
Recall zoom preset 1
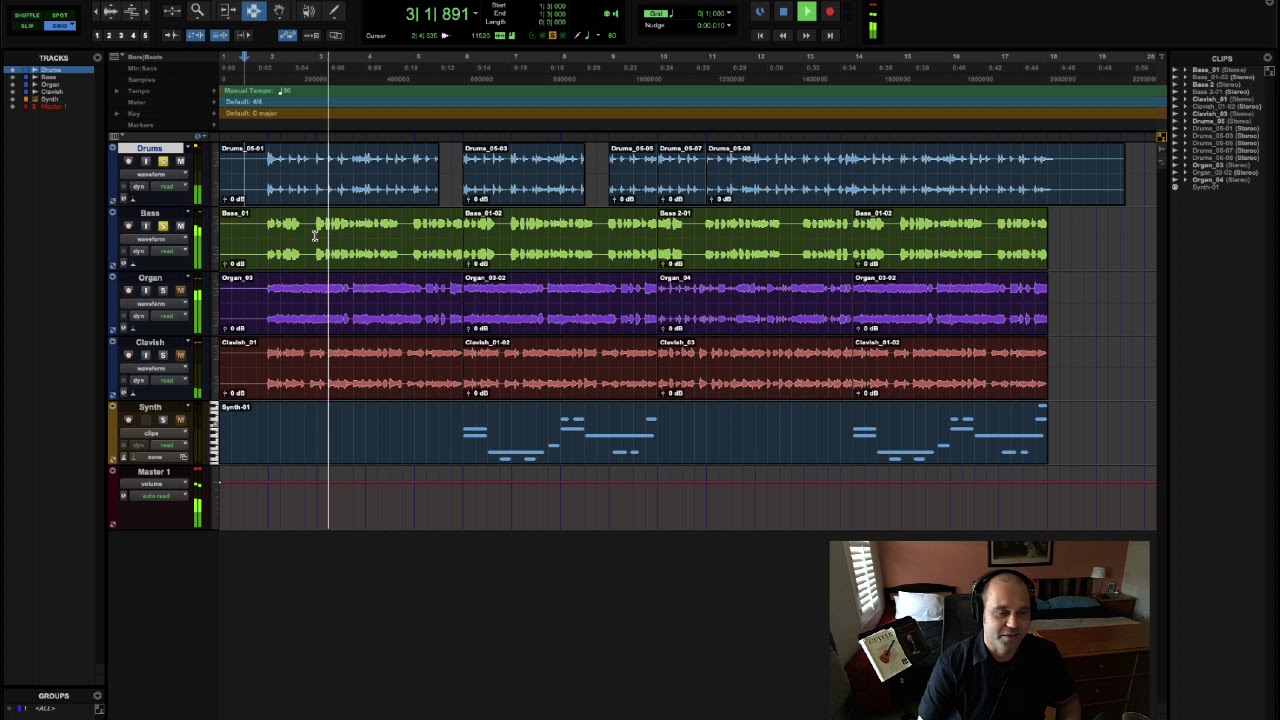(97, 36)
